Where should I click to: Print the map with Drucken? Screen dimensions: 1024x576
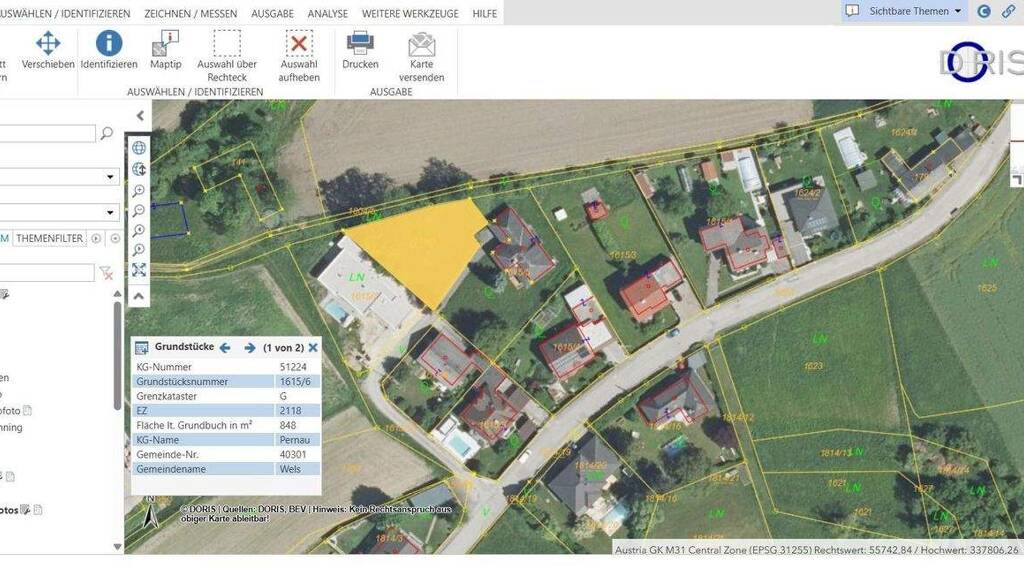(360, 50)
